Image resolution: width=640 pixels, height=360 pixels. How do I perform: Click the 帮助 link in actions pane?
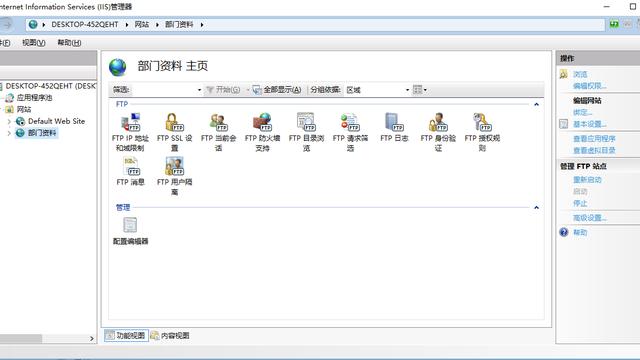580,232
